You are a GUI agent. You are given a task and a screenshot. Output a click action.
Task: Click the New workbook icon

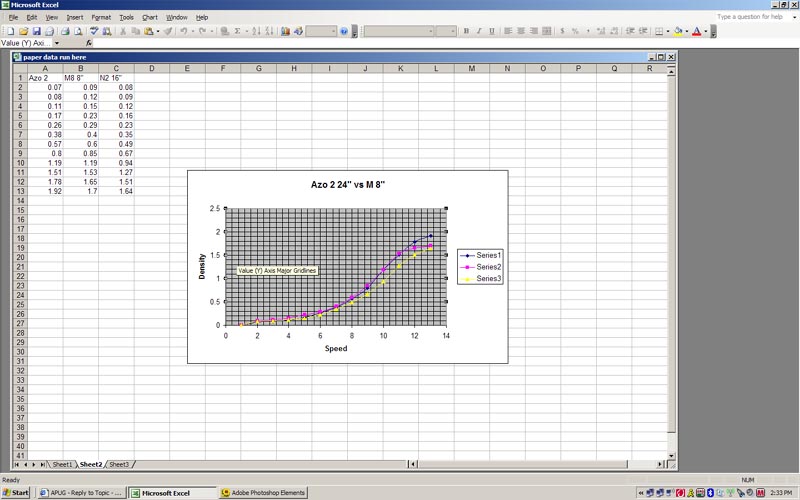[x=8, y=31]
